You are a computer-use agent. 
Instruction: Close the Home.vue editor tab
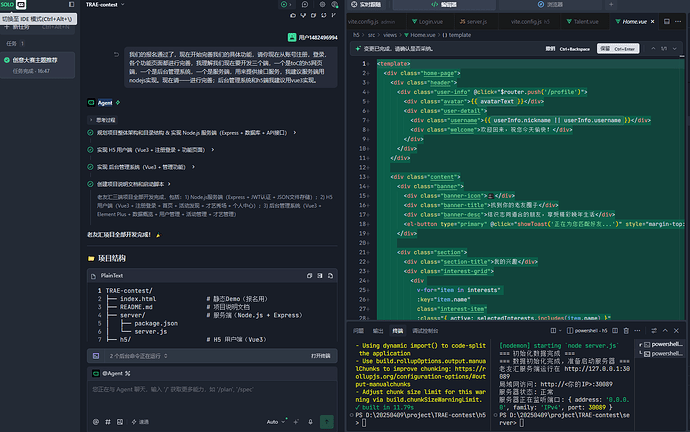coord(652,22)
